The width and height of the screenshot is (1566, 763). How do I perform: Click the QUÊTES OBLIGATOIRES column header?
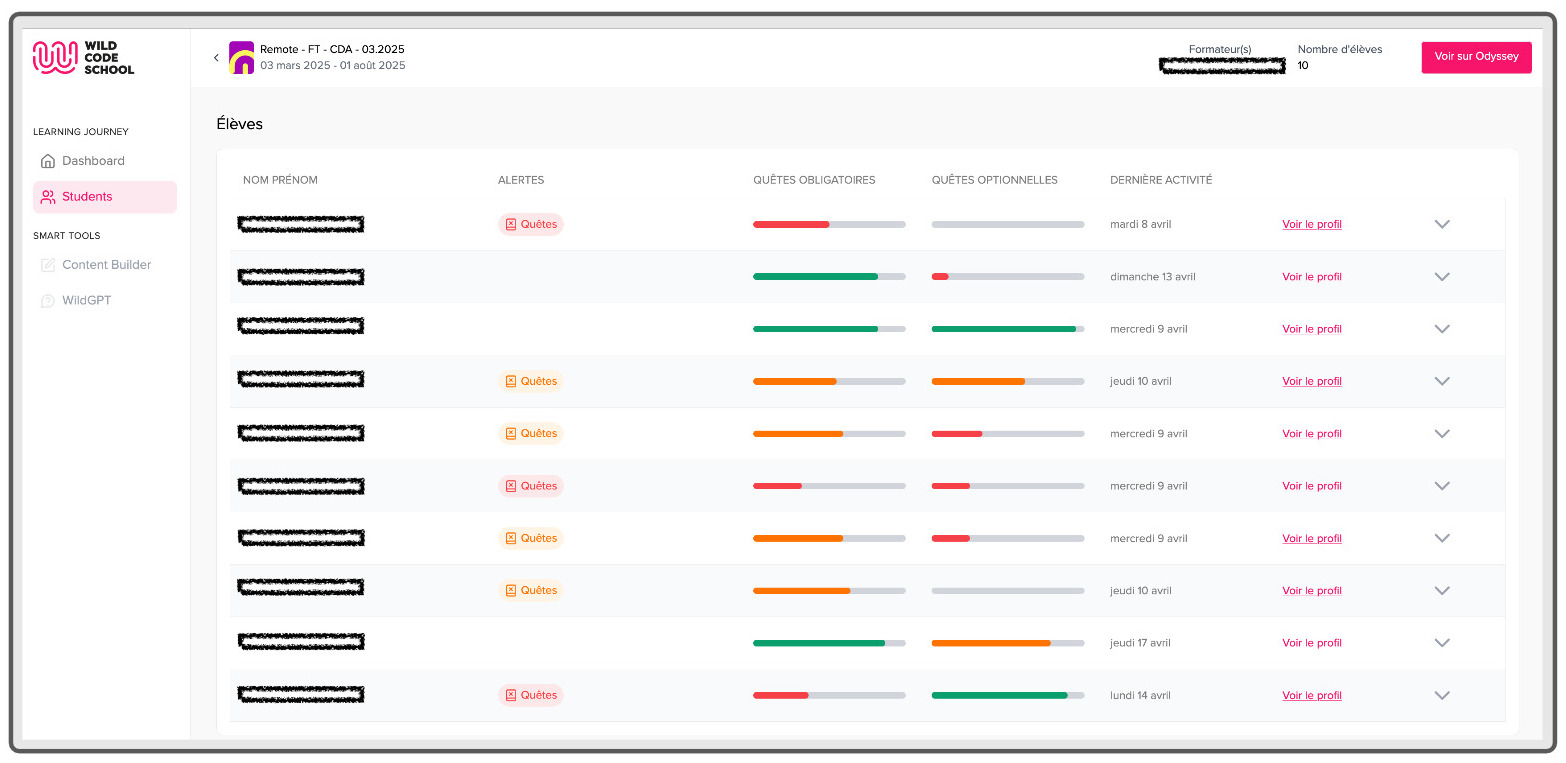coord(814,180)
